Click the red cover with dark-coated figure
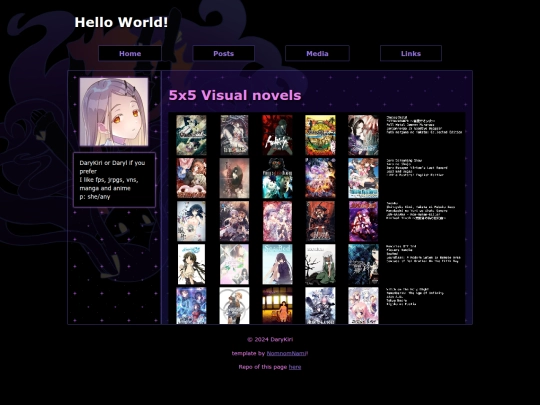Viewport: 540px width, 405px height. pyautogui.click(x=277, y=135)
